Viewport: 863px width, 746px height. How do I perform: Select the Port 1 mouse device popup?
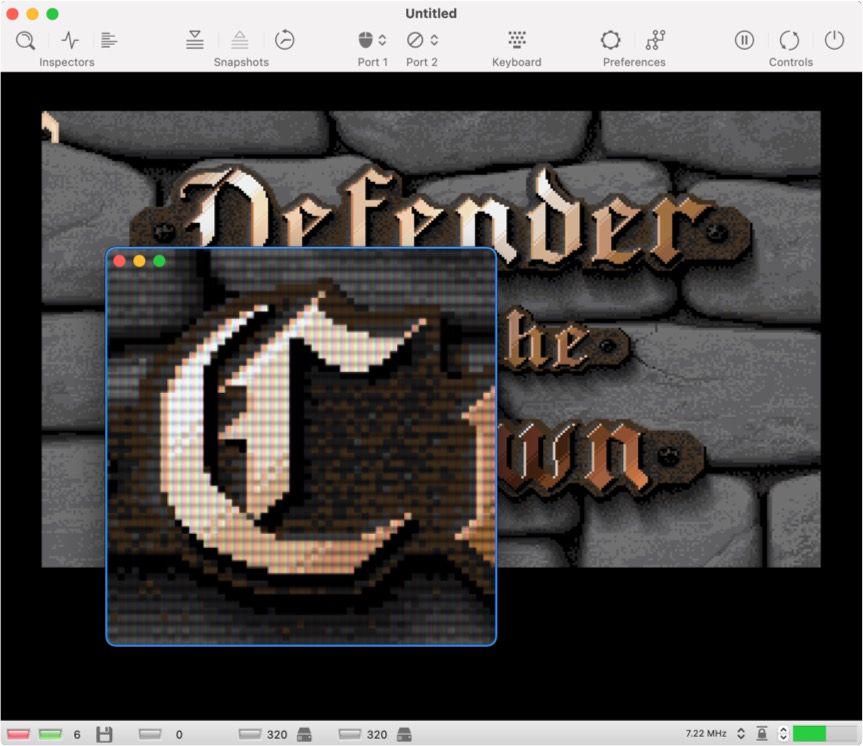372,40
